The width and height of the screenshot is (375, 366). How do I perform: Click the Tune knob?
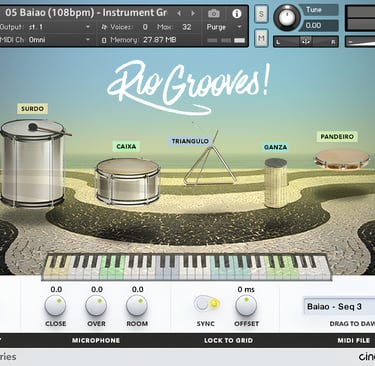click(x=287, y=18)
